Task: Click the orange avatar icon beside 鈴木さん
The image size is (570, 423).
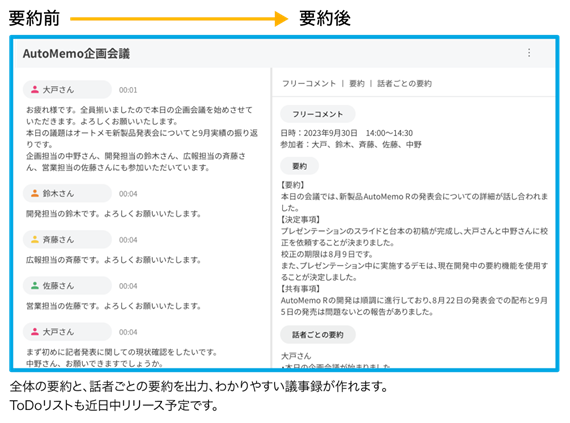Action: [35, 193]
